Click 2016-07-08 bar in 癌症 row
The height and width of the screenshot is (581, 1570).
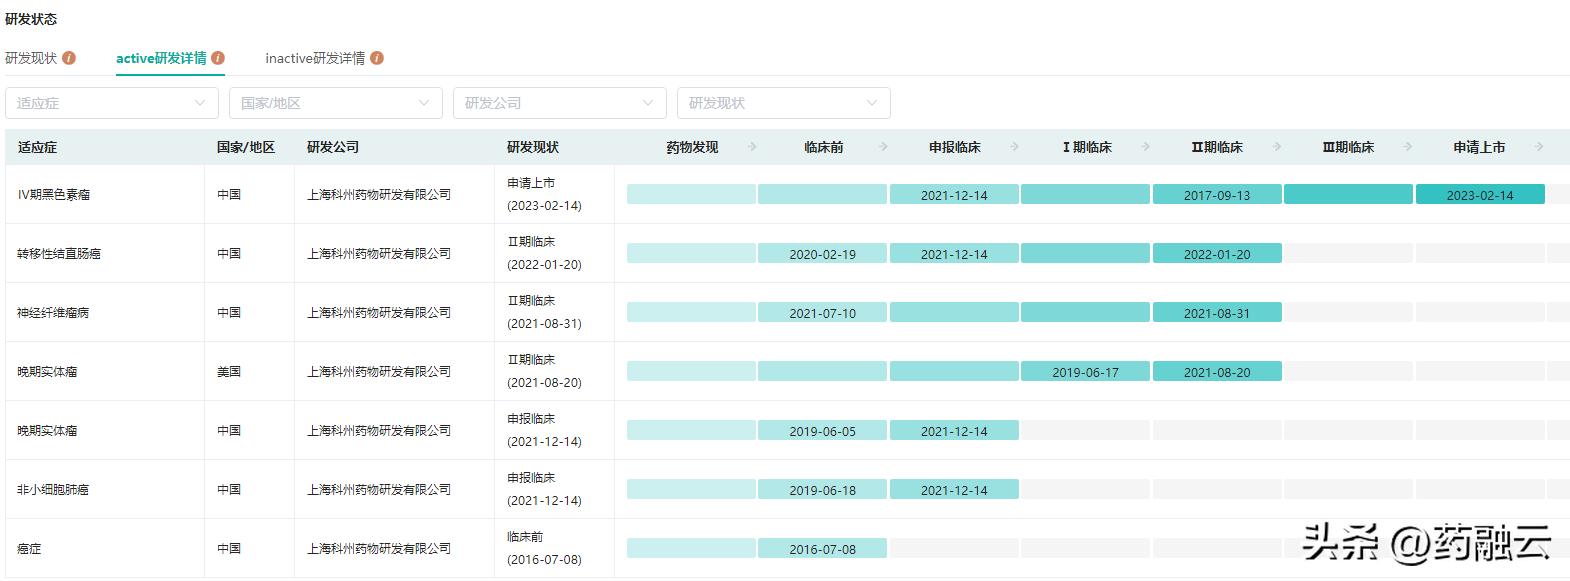pos(822,549)
